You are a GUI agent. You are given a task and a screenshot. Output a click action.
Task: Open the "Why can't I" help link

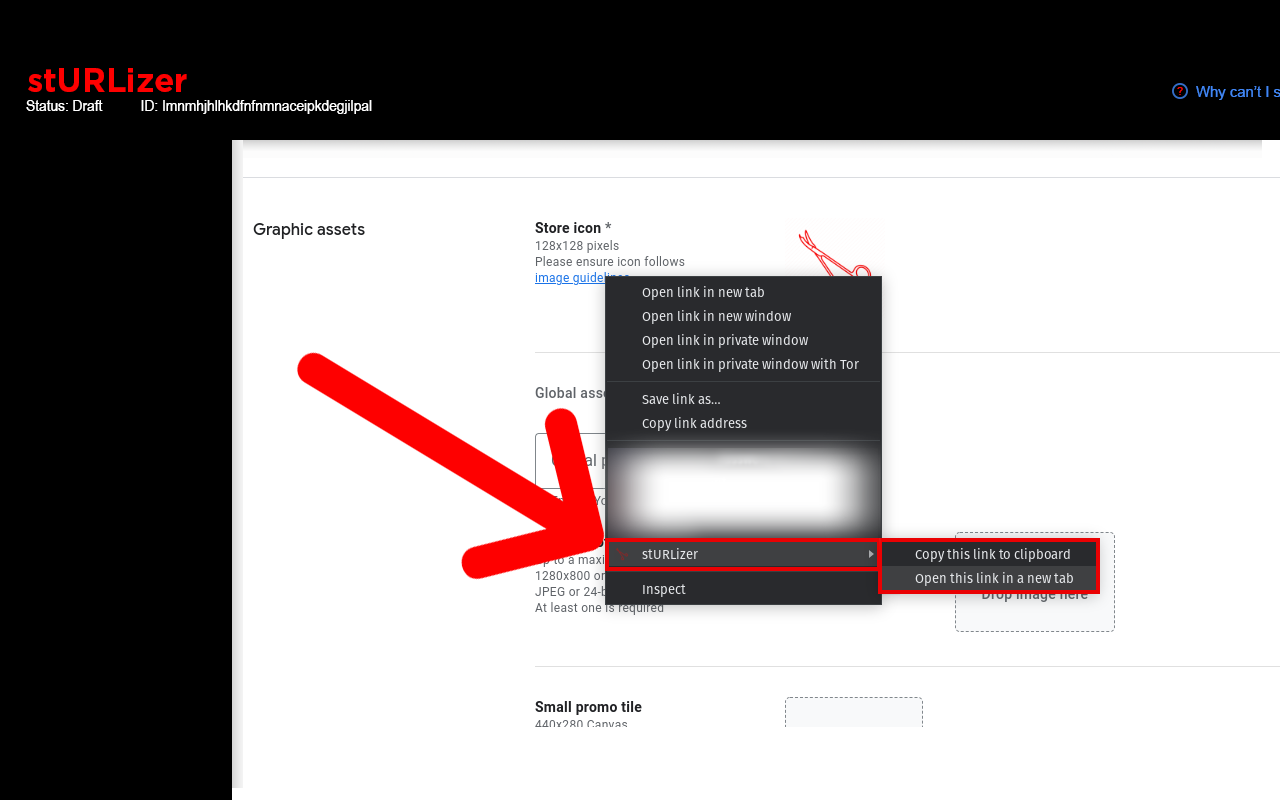tap(1237, 92)
